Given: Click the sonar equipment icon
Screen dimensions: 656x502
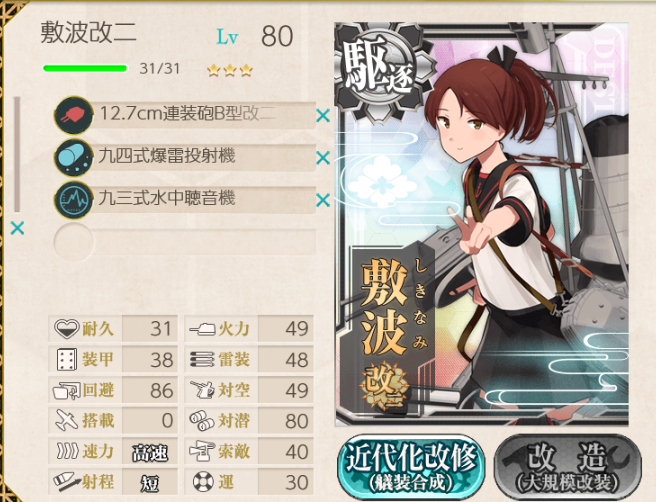Looking at the screenshot, I should pos(73,200).
